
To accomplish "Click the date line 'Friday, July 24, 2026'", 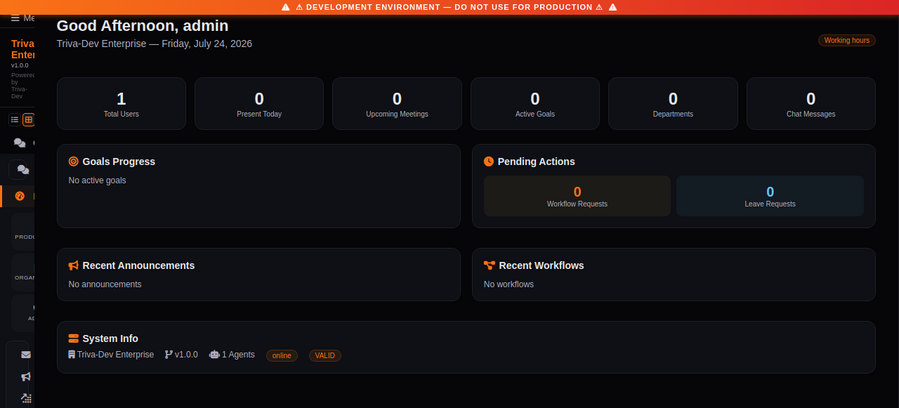I will [x=207, y=44].
